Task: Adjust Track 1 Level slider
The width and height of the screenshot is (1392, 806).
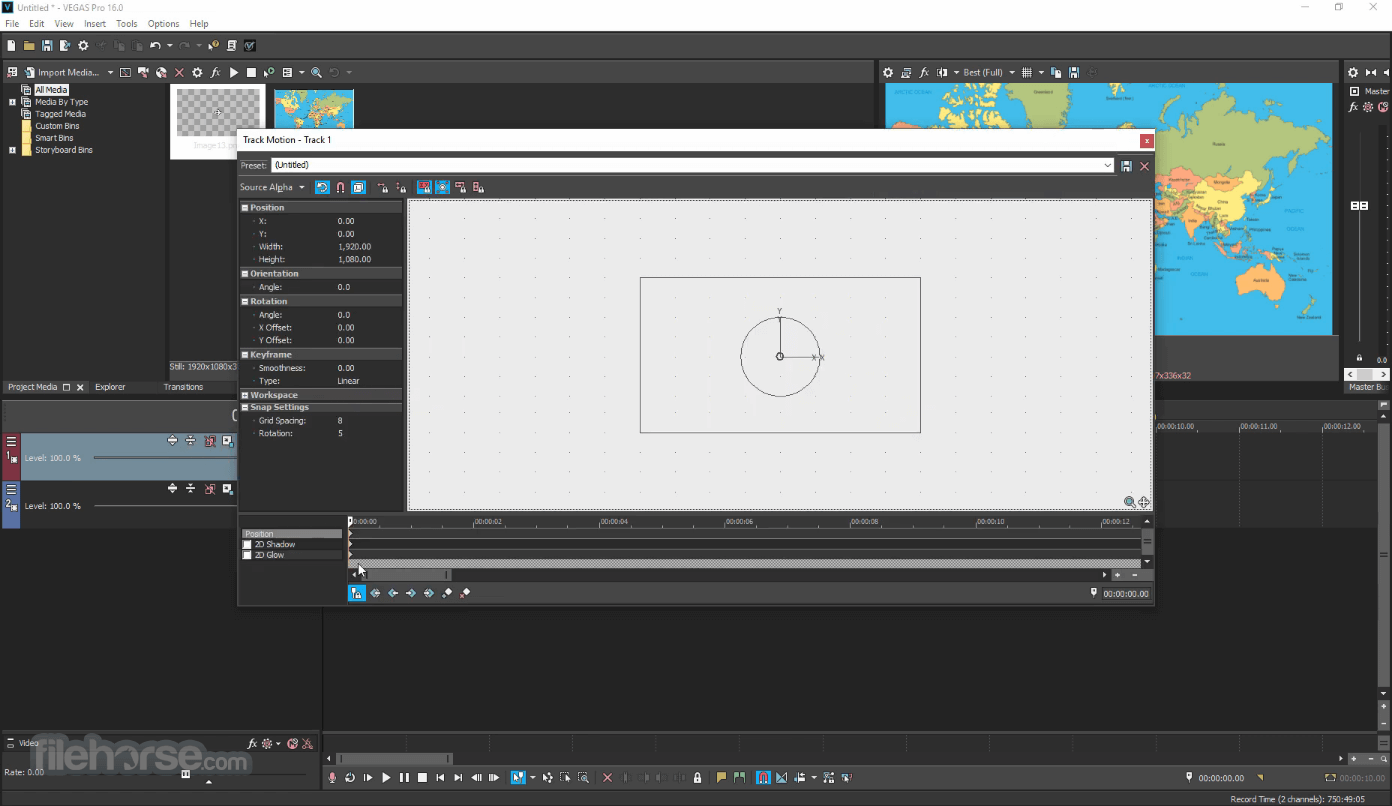Action: click(165, 458)
